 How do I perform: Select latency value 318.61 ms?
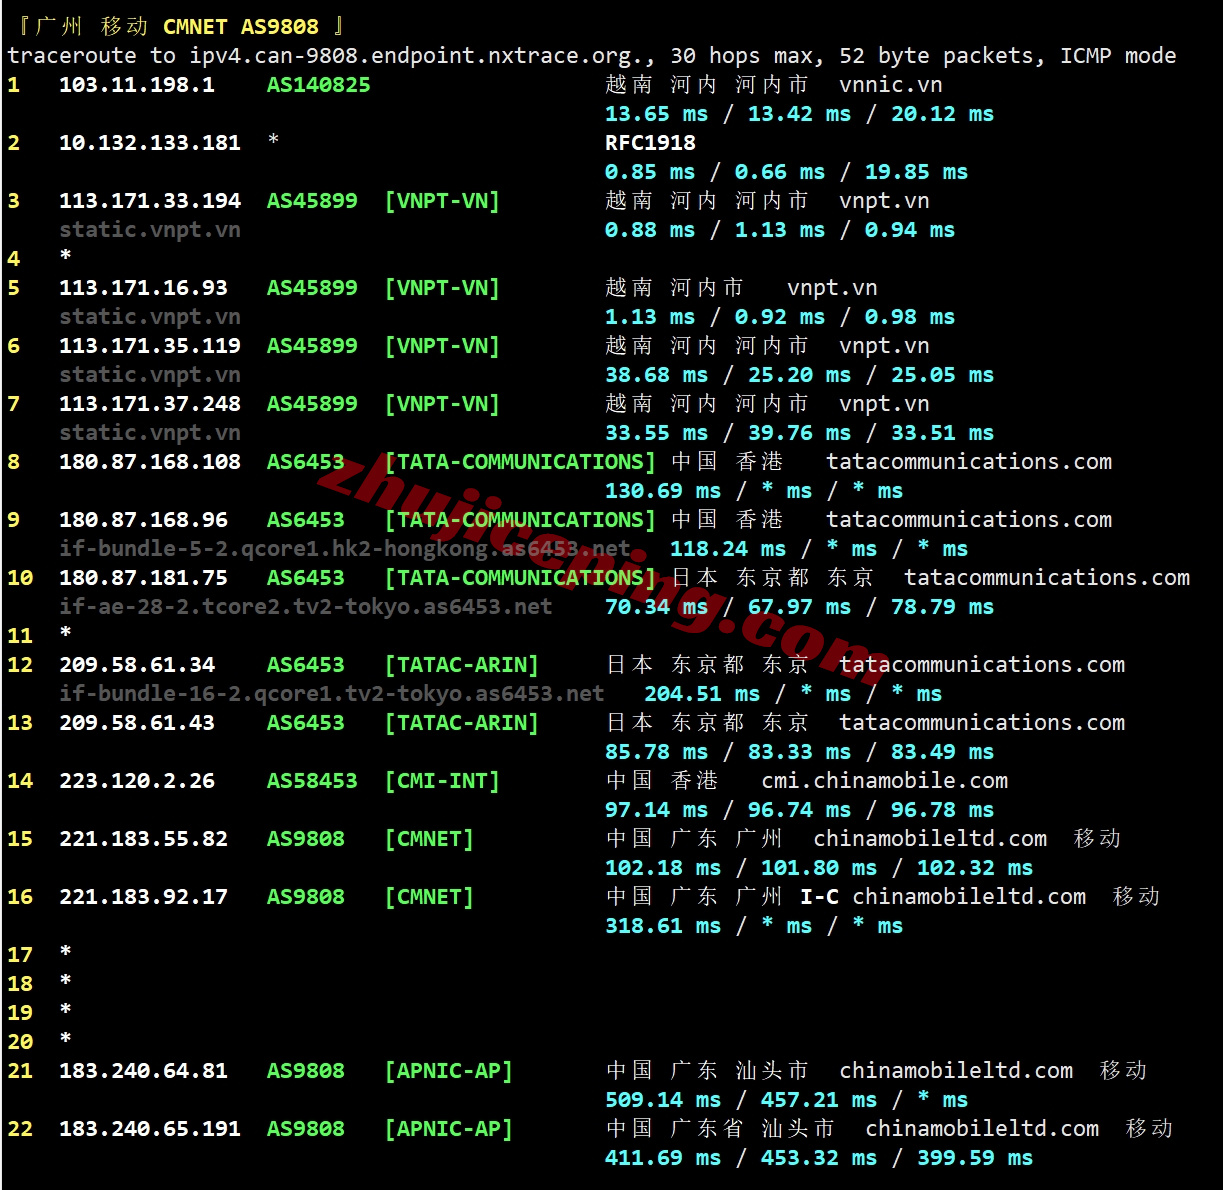(x=663, y=926)
